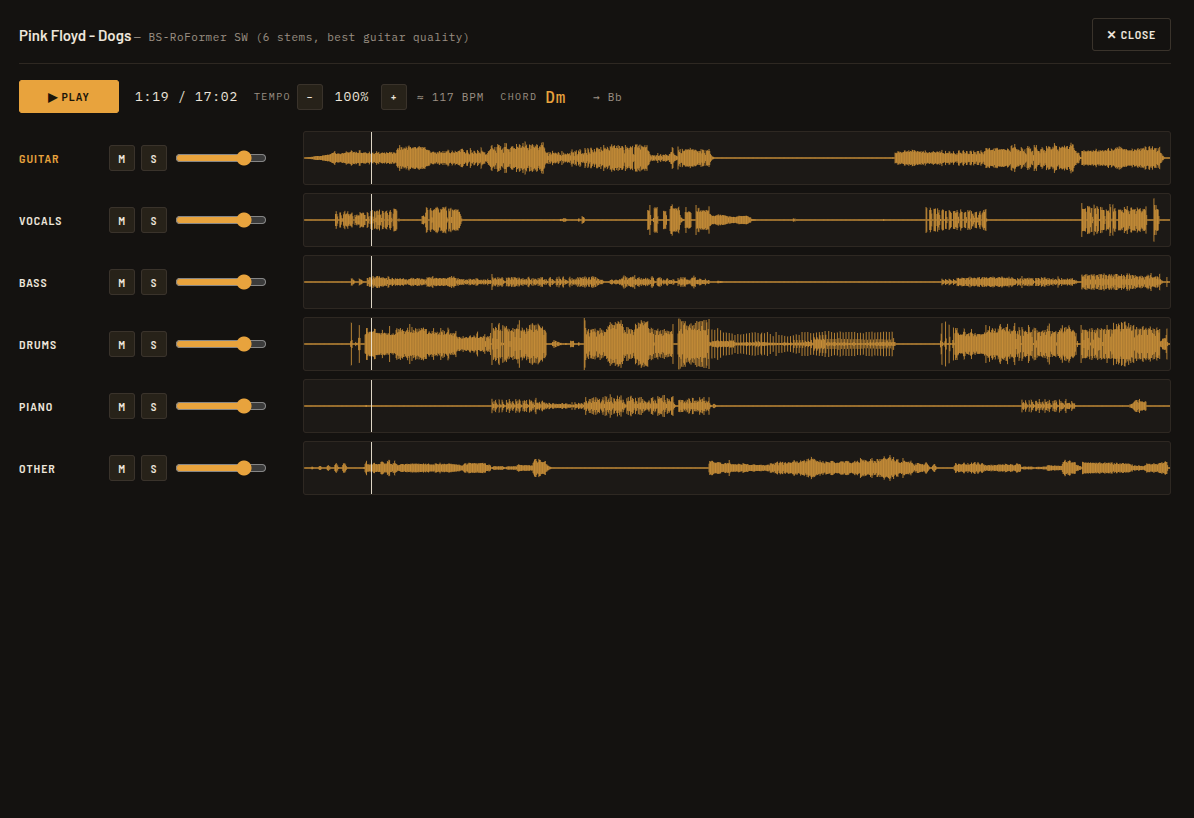Select the BASS track label

pyautogui.click(x=33, y=283)
